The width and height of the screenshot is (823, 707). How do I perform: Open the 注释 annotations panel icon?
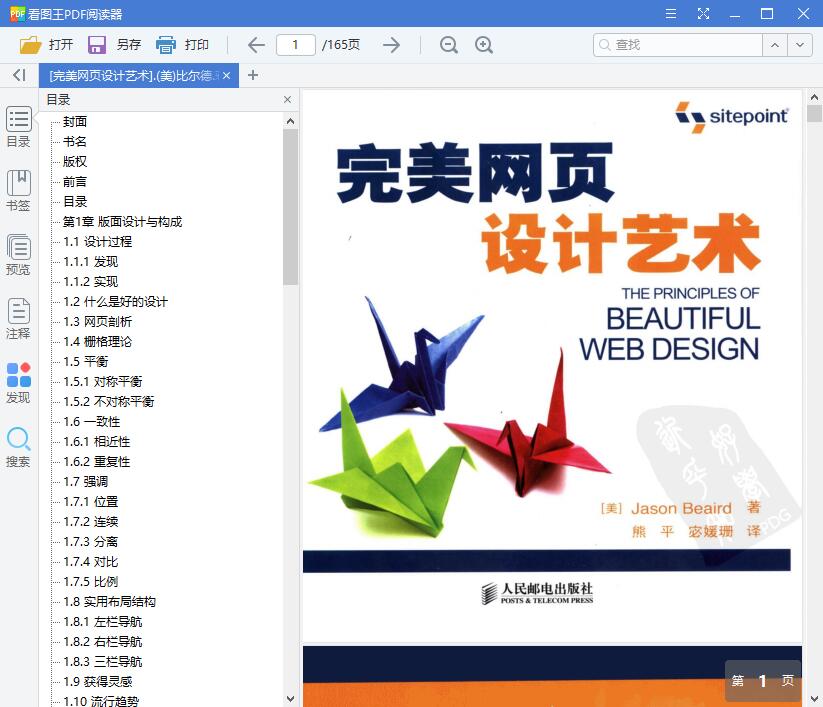coord(18,317)
